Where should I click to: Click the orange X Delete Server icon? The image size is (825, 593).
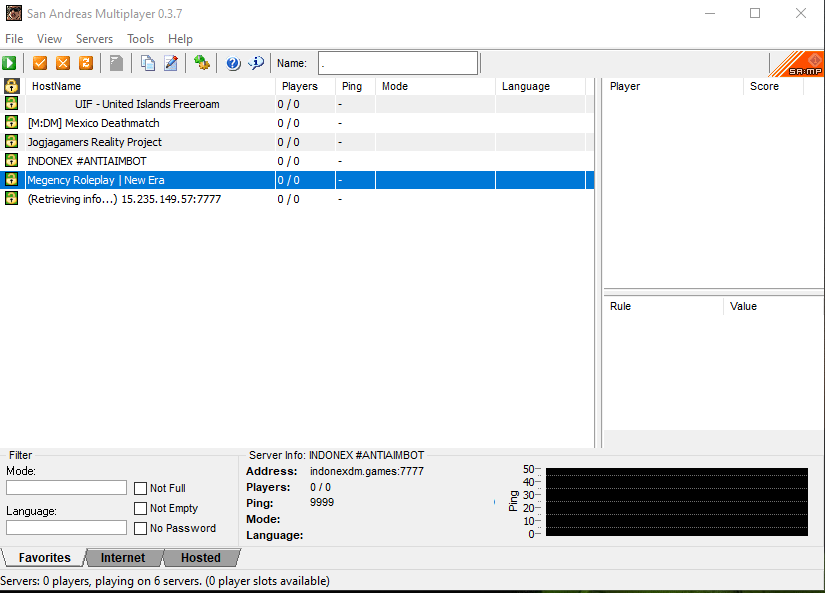tap(63, 63)
